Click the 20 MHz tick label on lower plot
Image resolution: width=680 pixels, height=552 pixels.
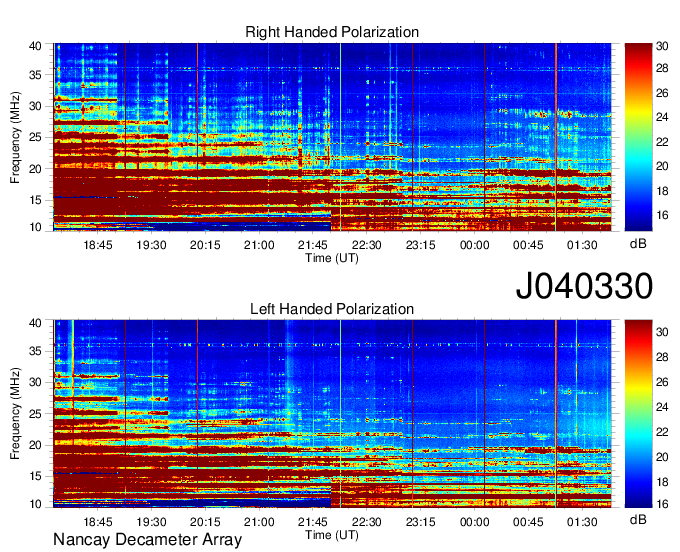35,445
